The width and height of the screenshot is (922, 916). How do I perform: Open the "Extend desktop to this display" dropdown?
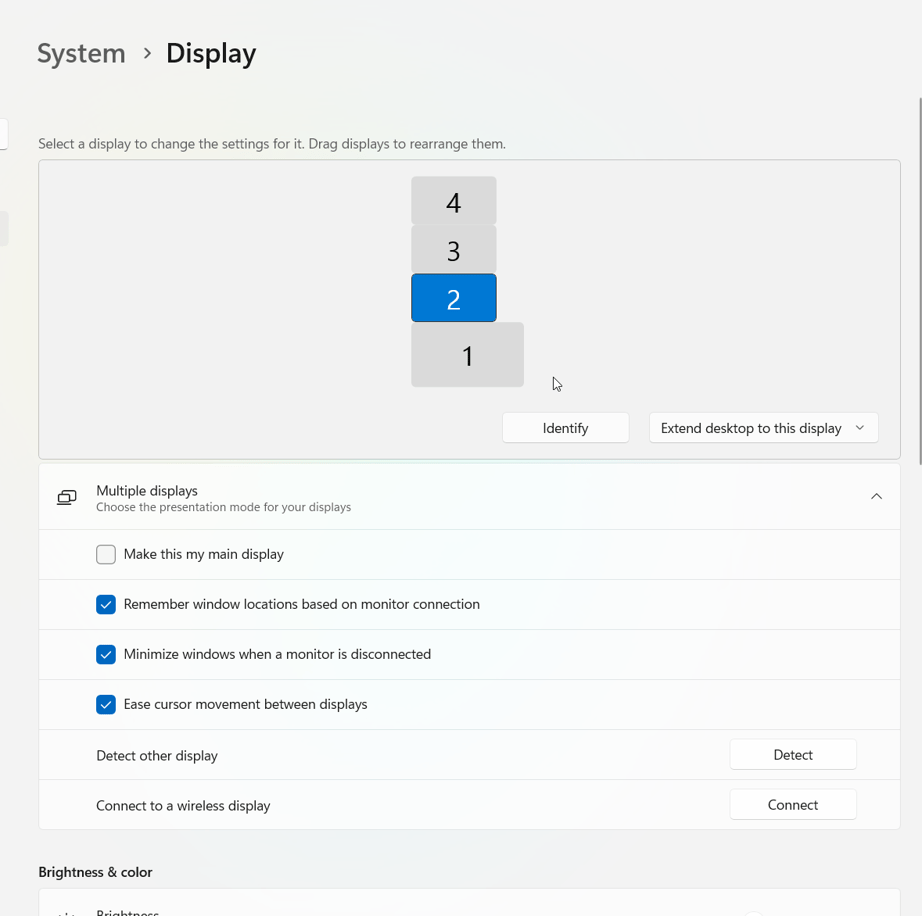click(x=763, y=427)
